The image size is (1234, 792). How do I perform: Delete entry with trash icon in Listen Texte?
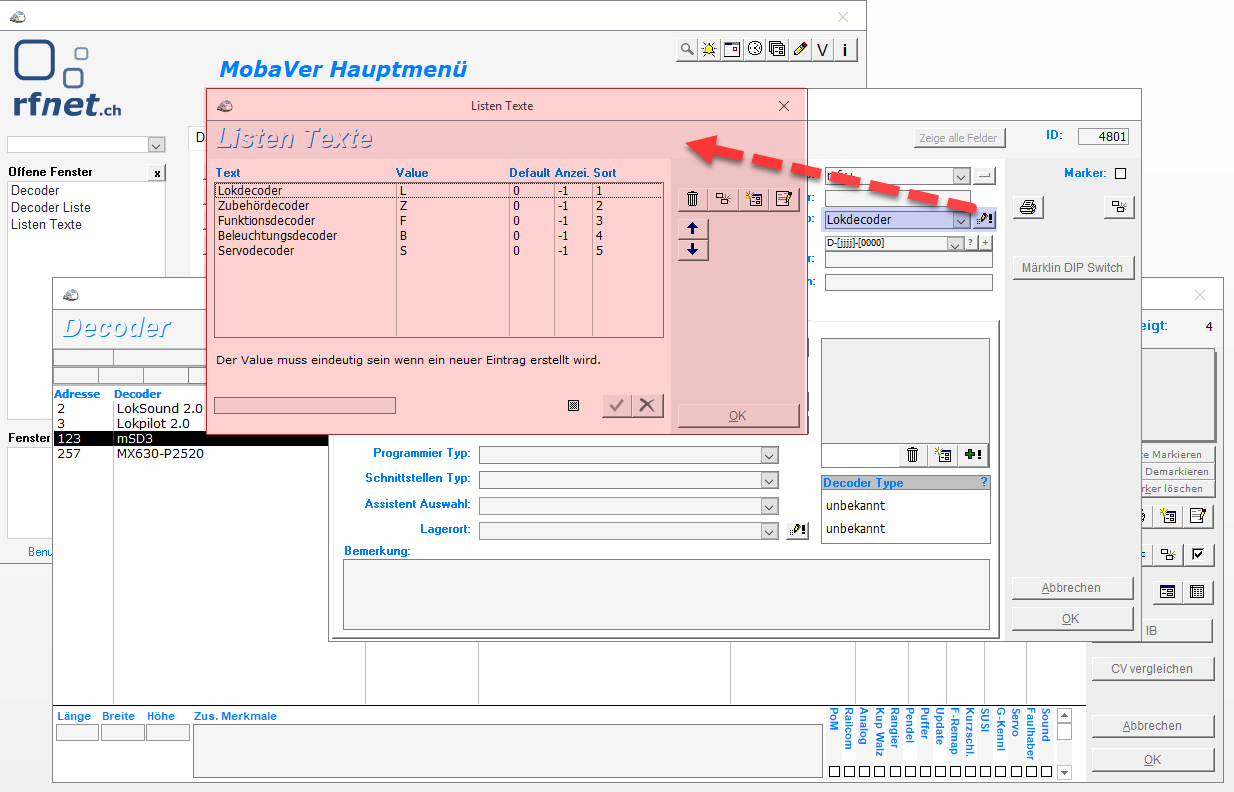click(x=692, y=199)
